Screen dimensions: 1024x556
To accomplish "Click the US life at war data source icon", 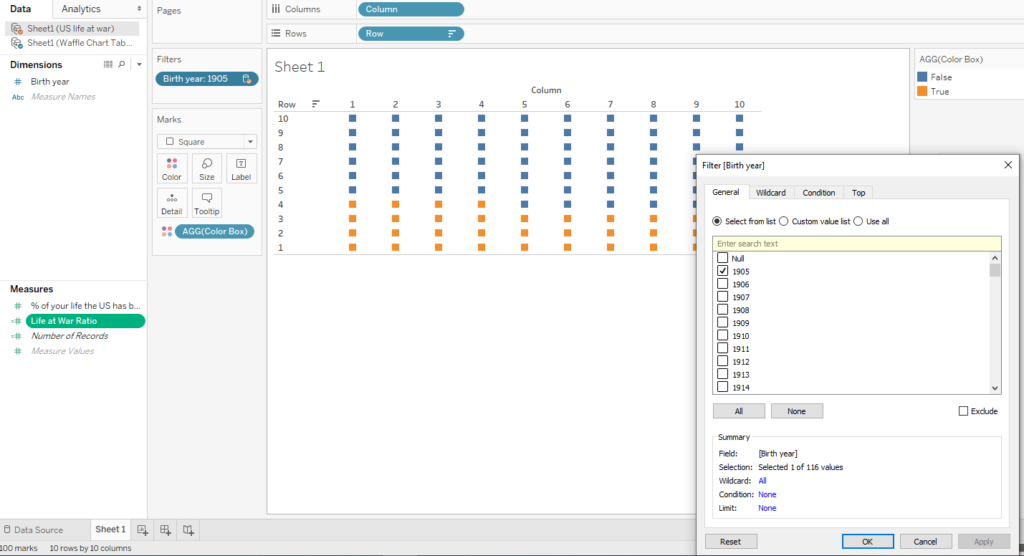I will point(17,29).
